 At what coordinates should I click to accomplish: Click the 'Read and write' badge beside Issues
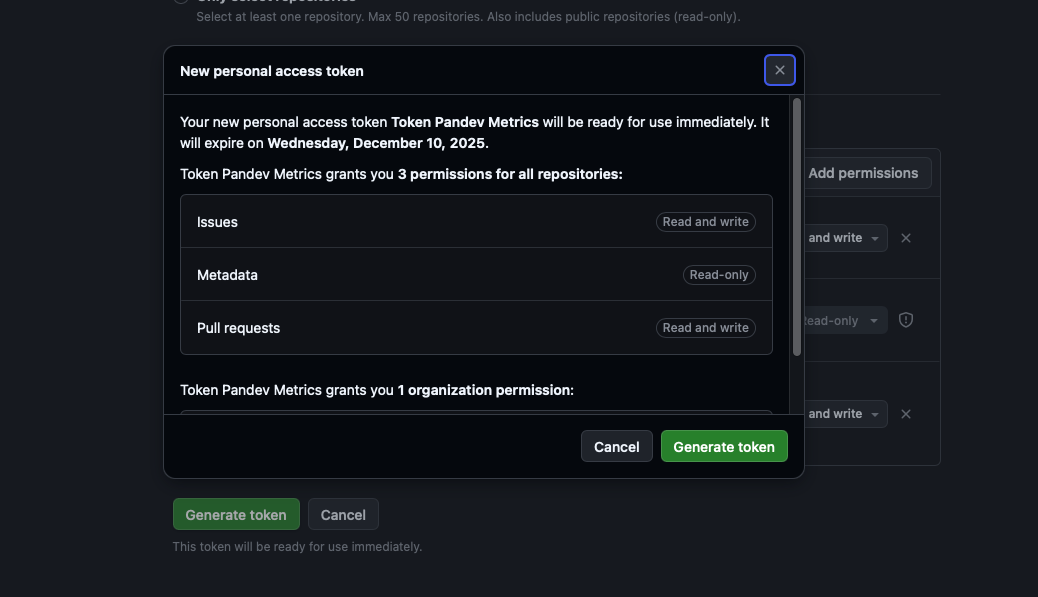pyautogui.click(x=705, y=221)
